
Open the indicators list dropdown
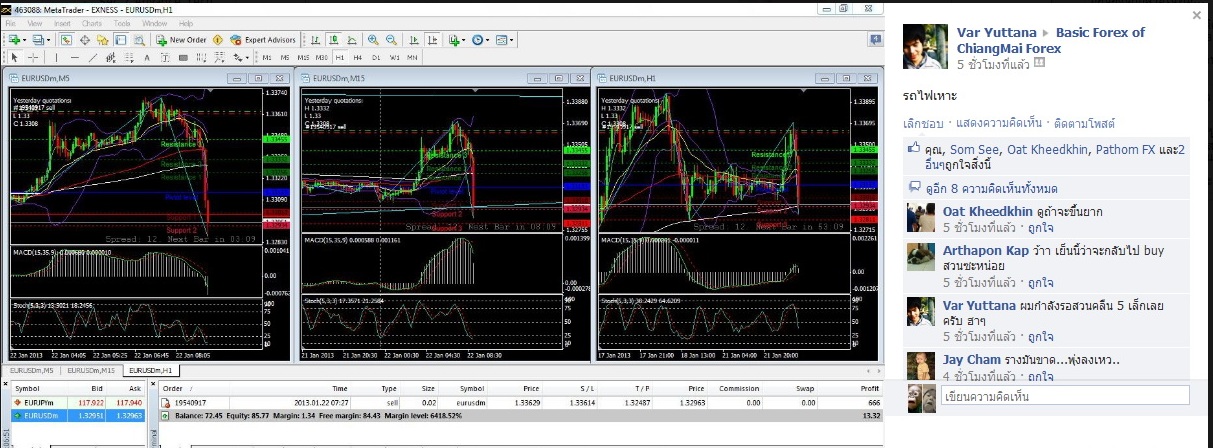(456, 40)
